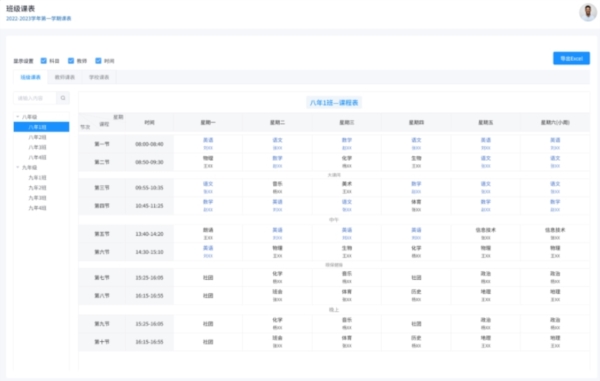Click Thursday eighth period 历史 cell
Screen dimensions: 600x381
tap(416, 296)
